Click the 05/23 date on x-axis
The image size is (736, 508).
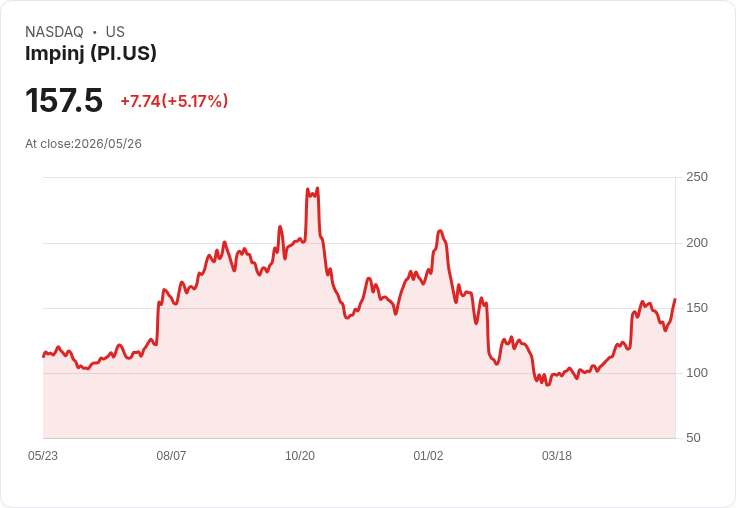(x=43, y=456)
